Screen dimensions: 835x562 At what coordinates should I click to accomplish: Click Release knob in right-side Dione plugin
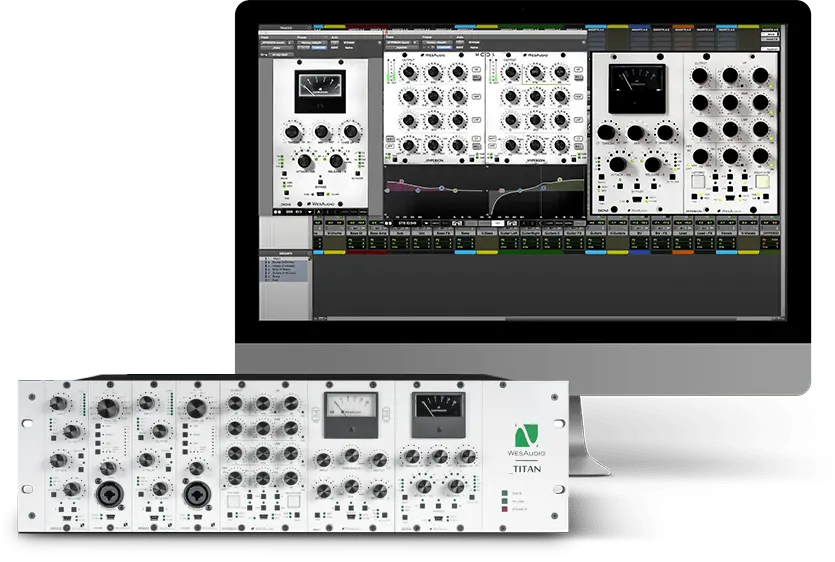point(652,164)
